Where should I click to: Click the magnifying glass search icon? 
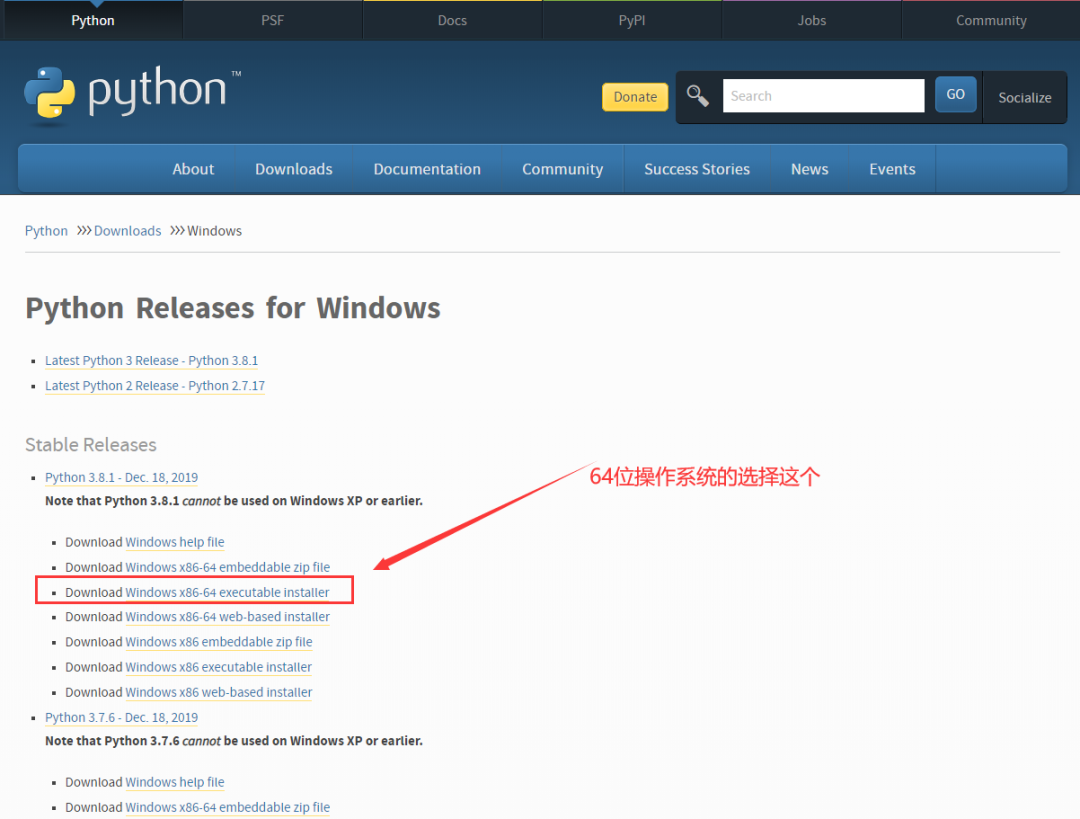click(x=697, y=96)
